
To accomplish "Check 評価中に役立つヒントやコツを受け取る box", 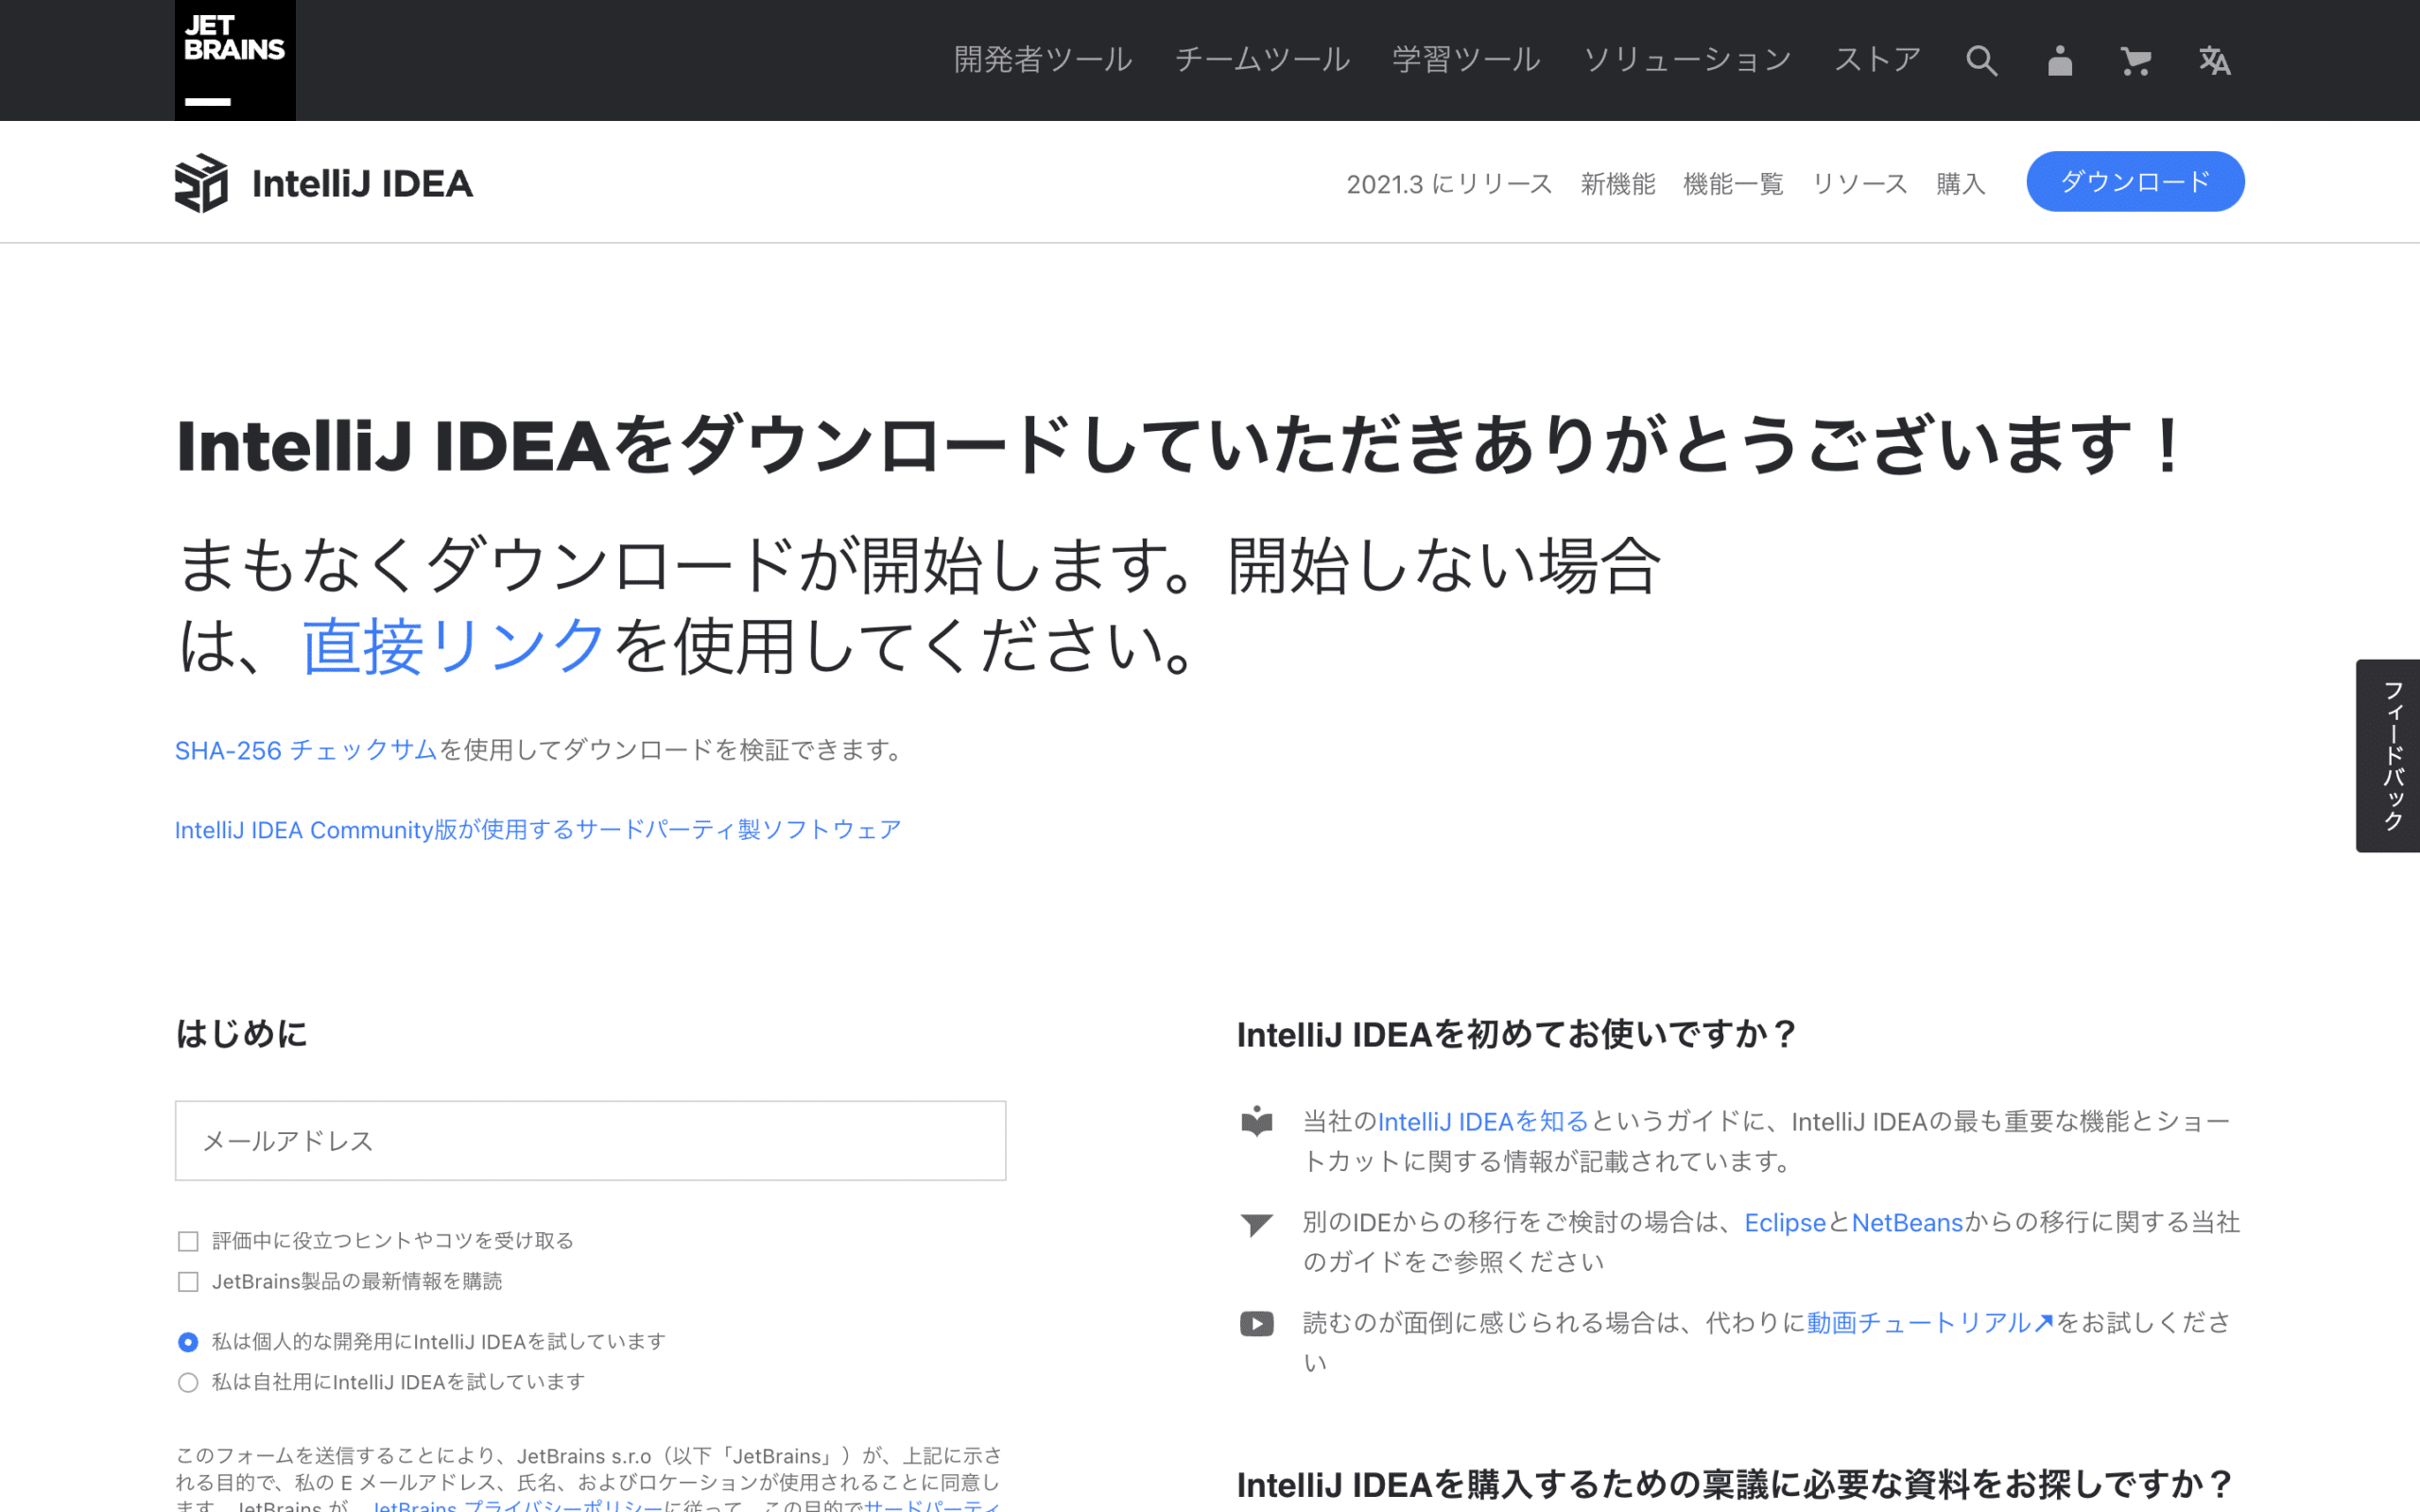I will [188, 1242].
